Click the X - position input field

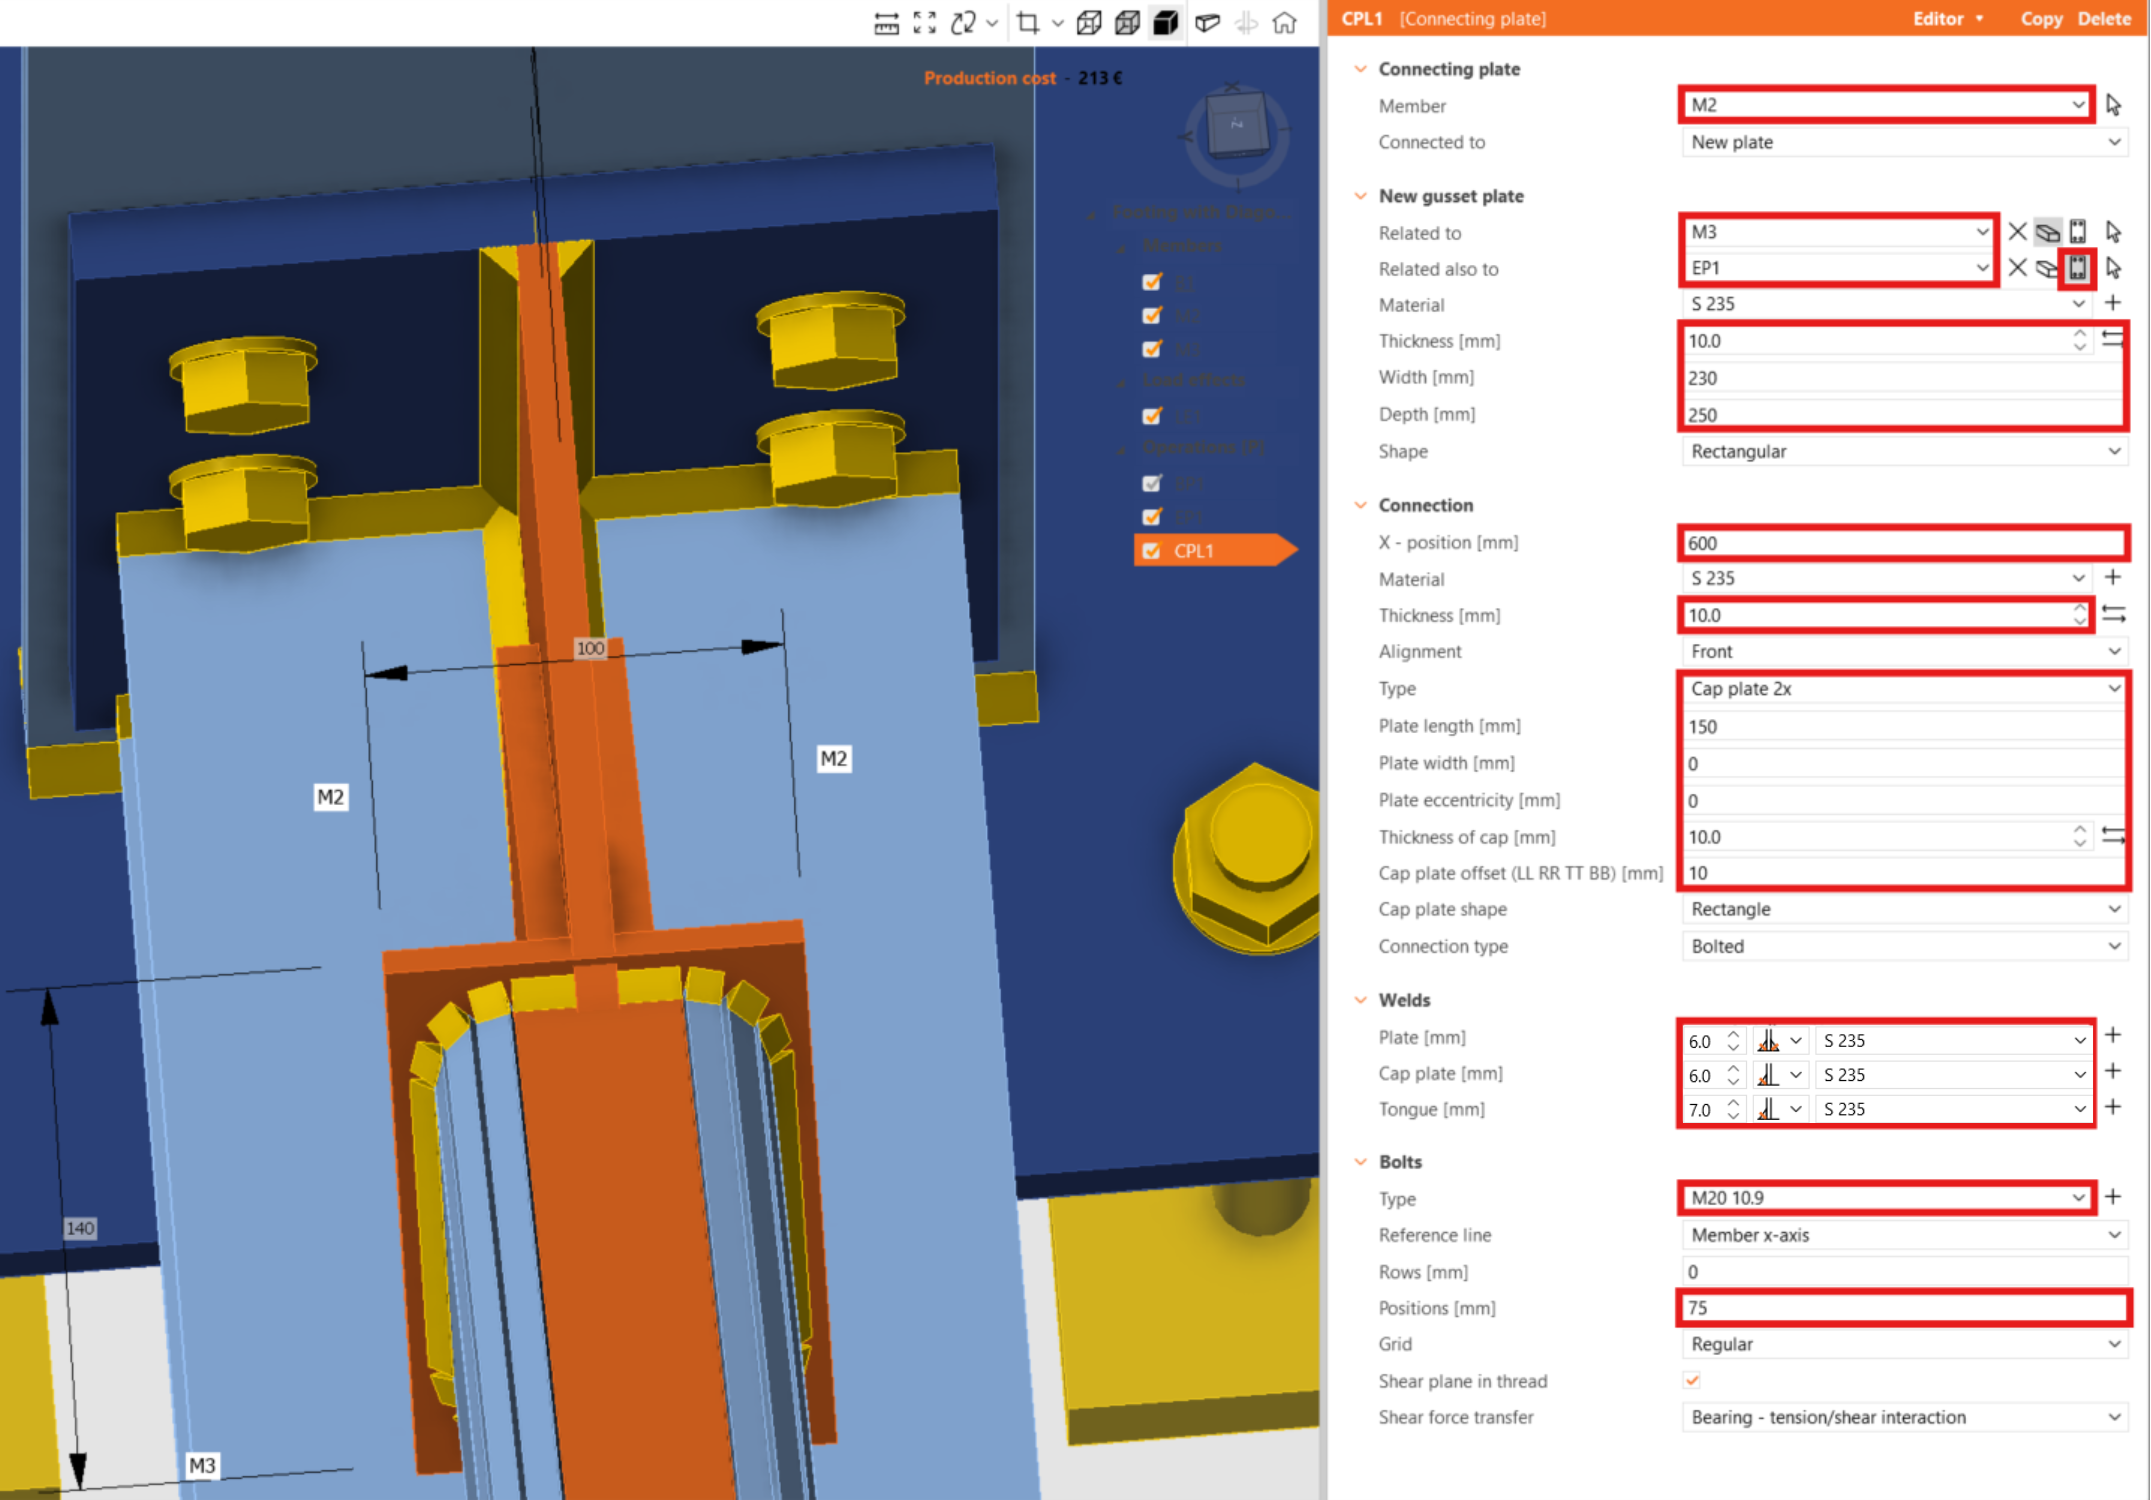pyautogui.click(x=1902, y=543)
